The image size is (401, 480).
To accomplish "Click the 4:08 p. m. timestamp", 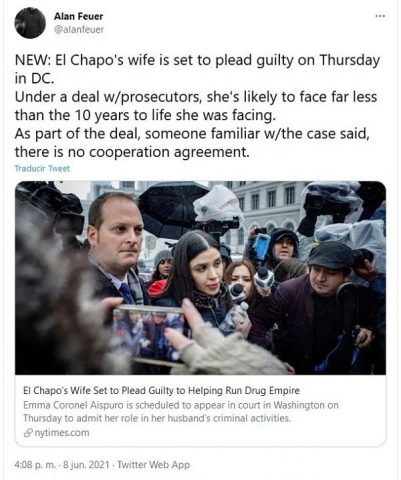I will click(x=35, y=465).
